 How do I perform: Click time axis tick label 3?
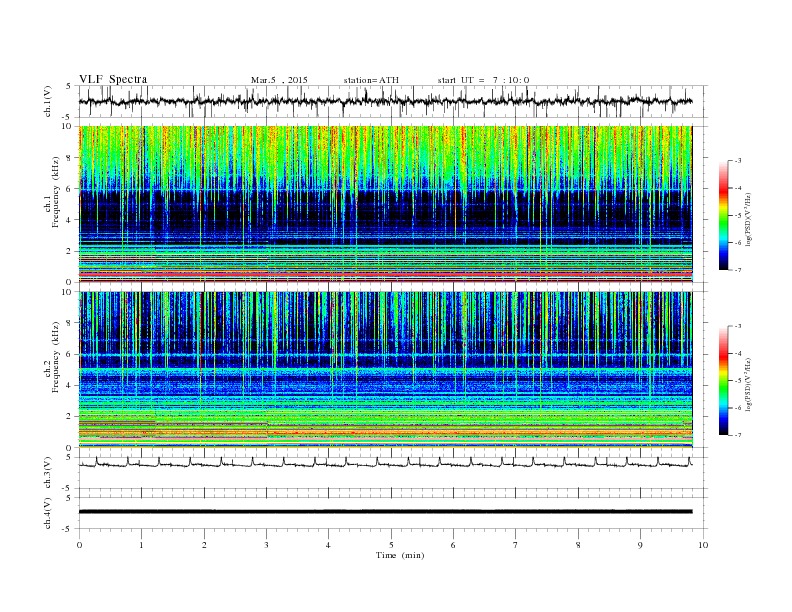pyautogui.click(x=267, y=545)
